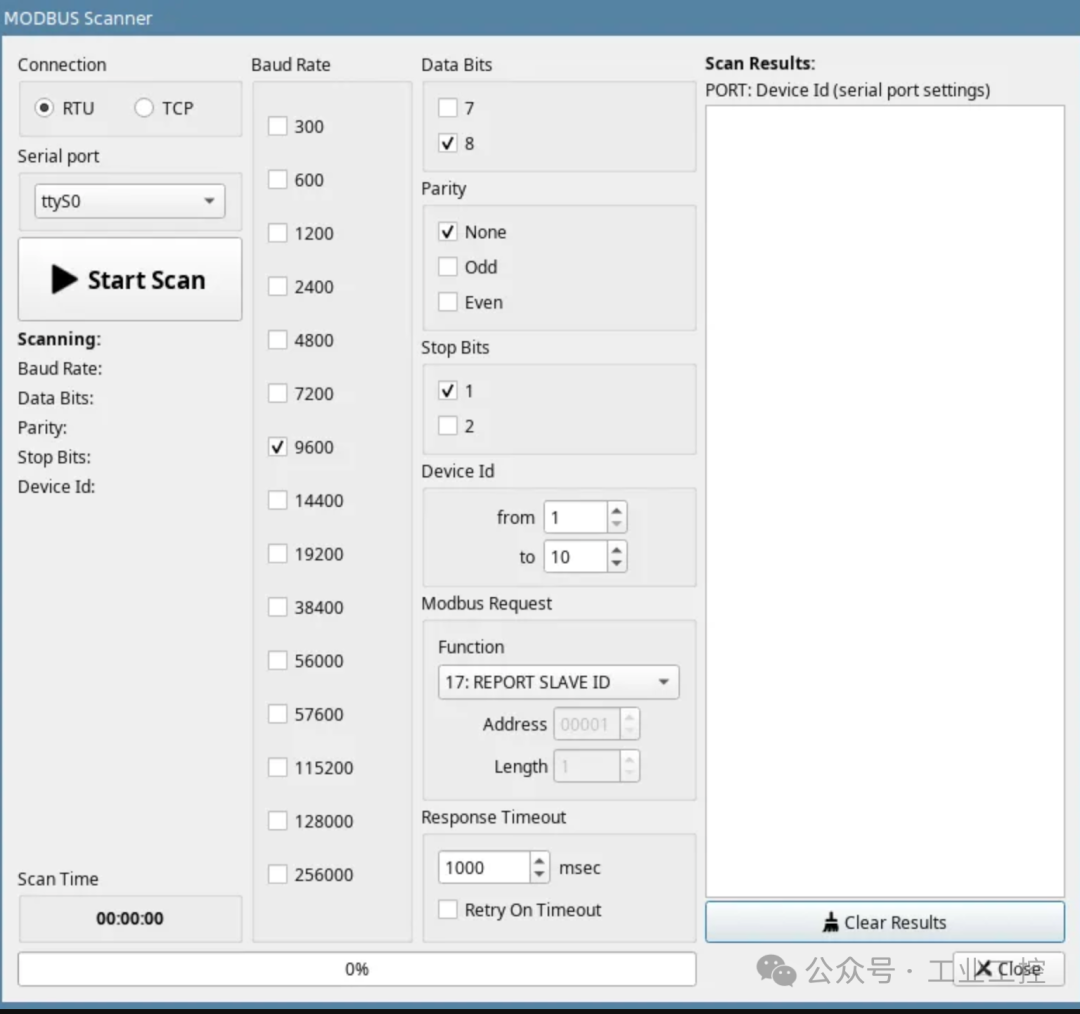Uncheck the None parity checkbox

click(x=448, y=231)
